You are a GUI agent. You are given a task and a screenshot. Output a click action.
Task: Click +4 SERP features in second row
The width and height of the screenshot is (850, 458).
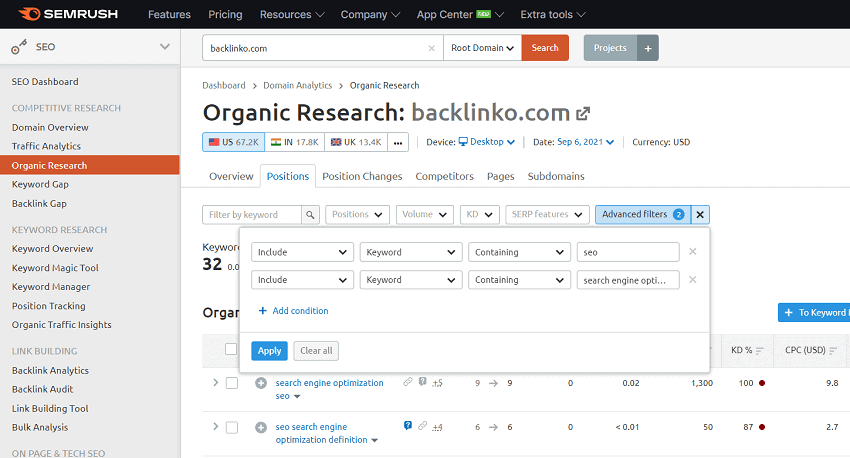point(437,428)
